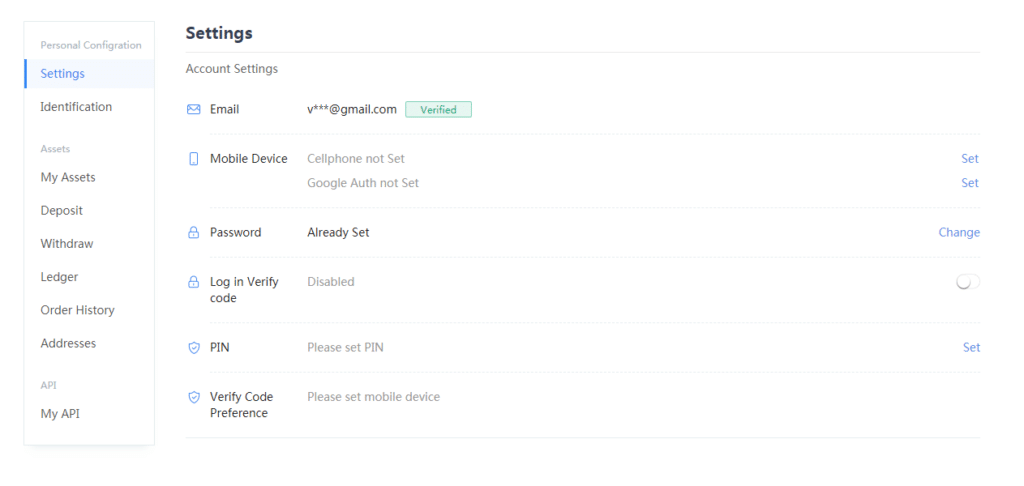Change the account password
Image resolution: width=1024 pixels, height=486 pixels.
point(958,233)
